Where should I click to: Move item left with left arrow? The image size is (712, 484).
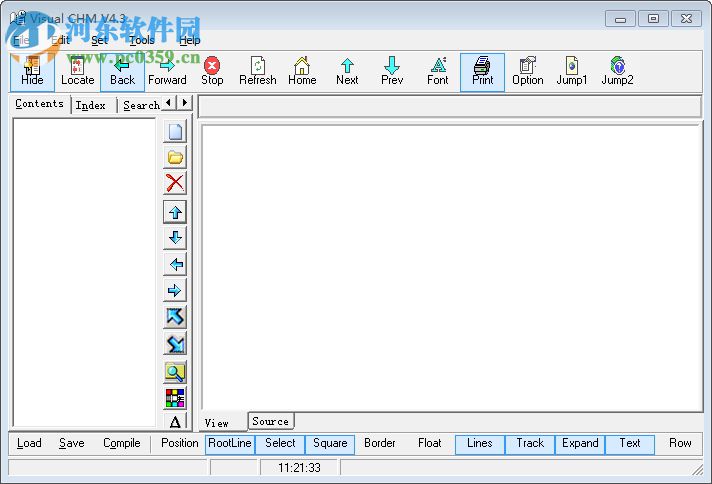175,264
